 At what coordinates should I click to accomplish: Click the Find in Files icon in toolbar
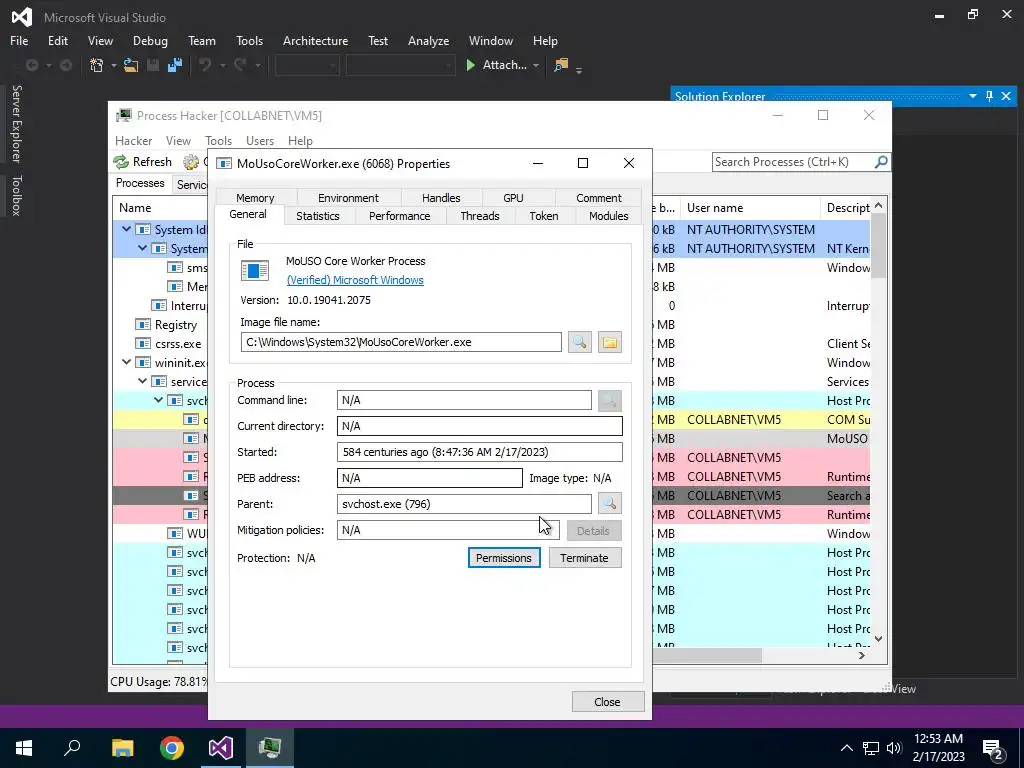tap(560, 65)
